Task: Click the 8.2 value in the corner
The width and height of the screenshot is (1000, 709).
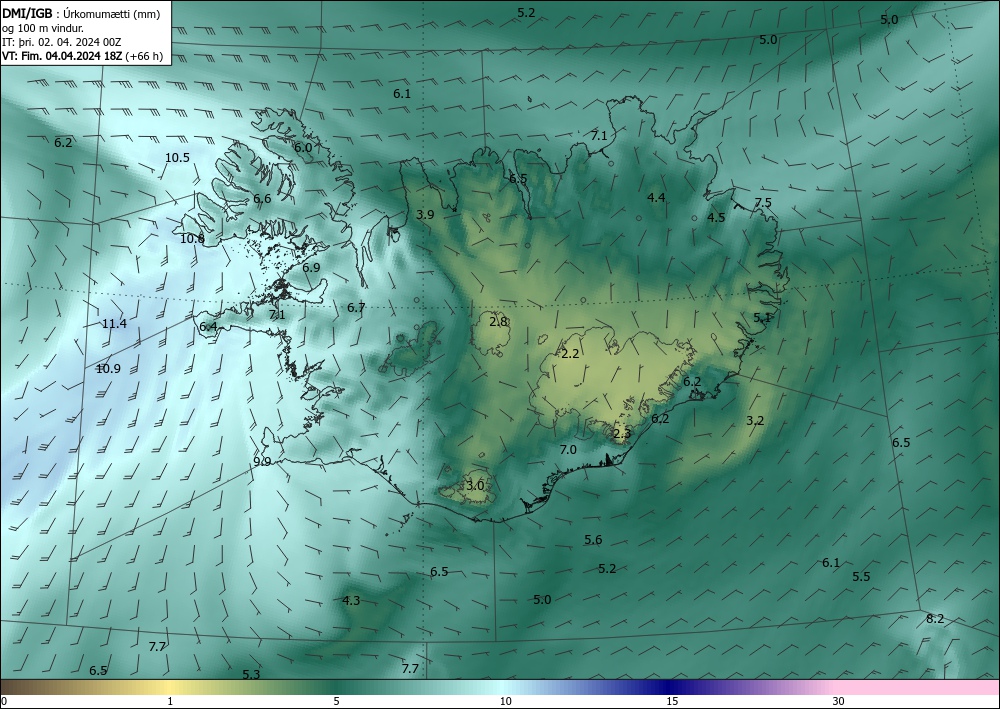Action: 935,619
